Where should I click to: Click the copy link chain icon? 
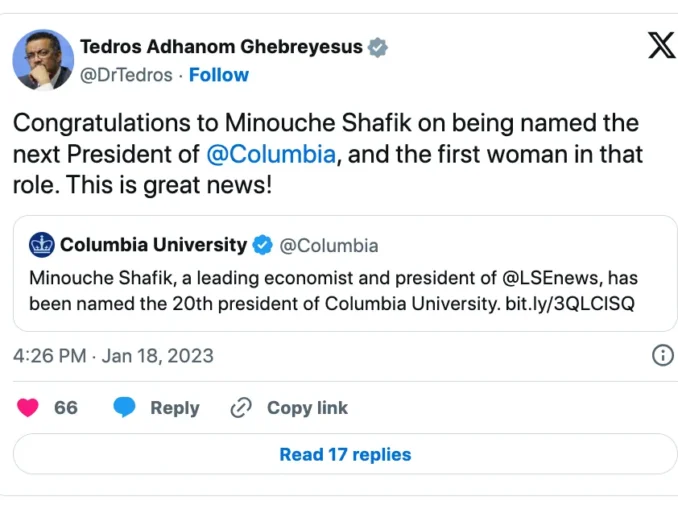[240, 408]
